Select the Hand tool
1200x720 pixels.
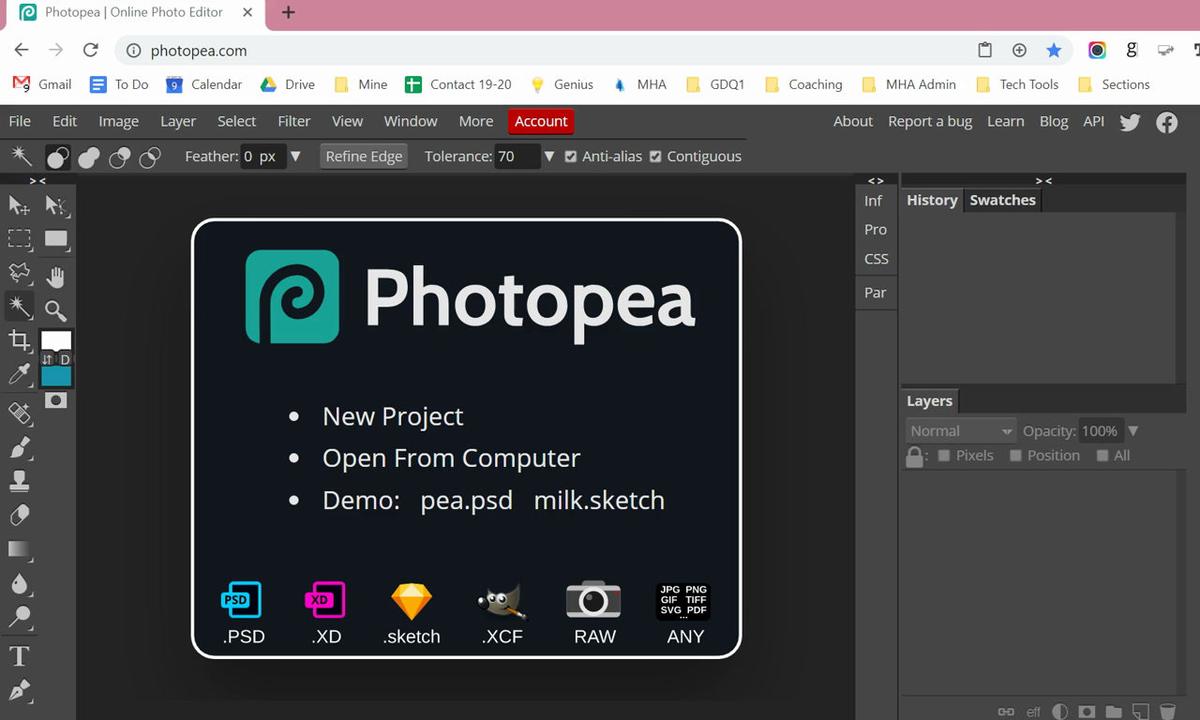(x=56, y=277)
